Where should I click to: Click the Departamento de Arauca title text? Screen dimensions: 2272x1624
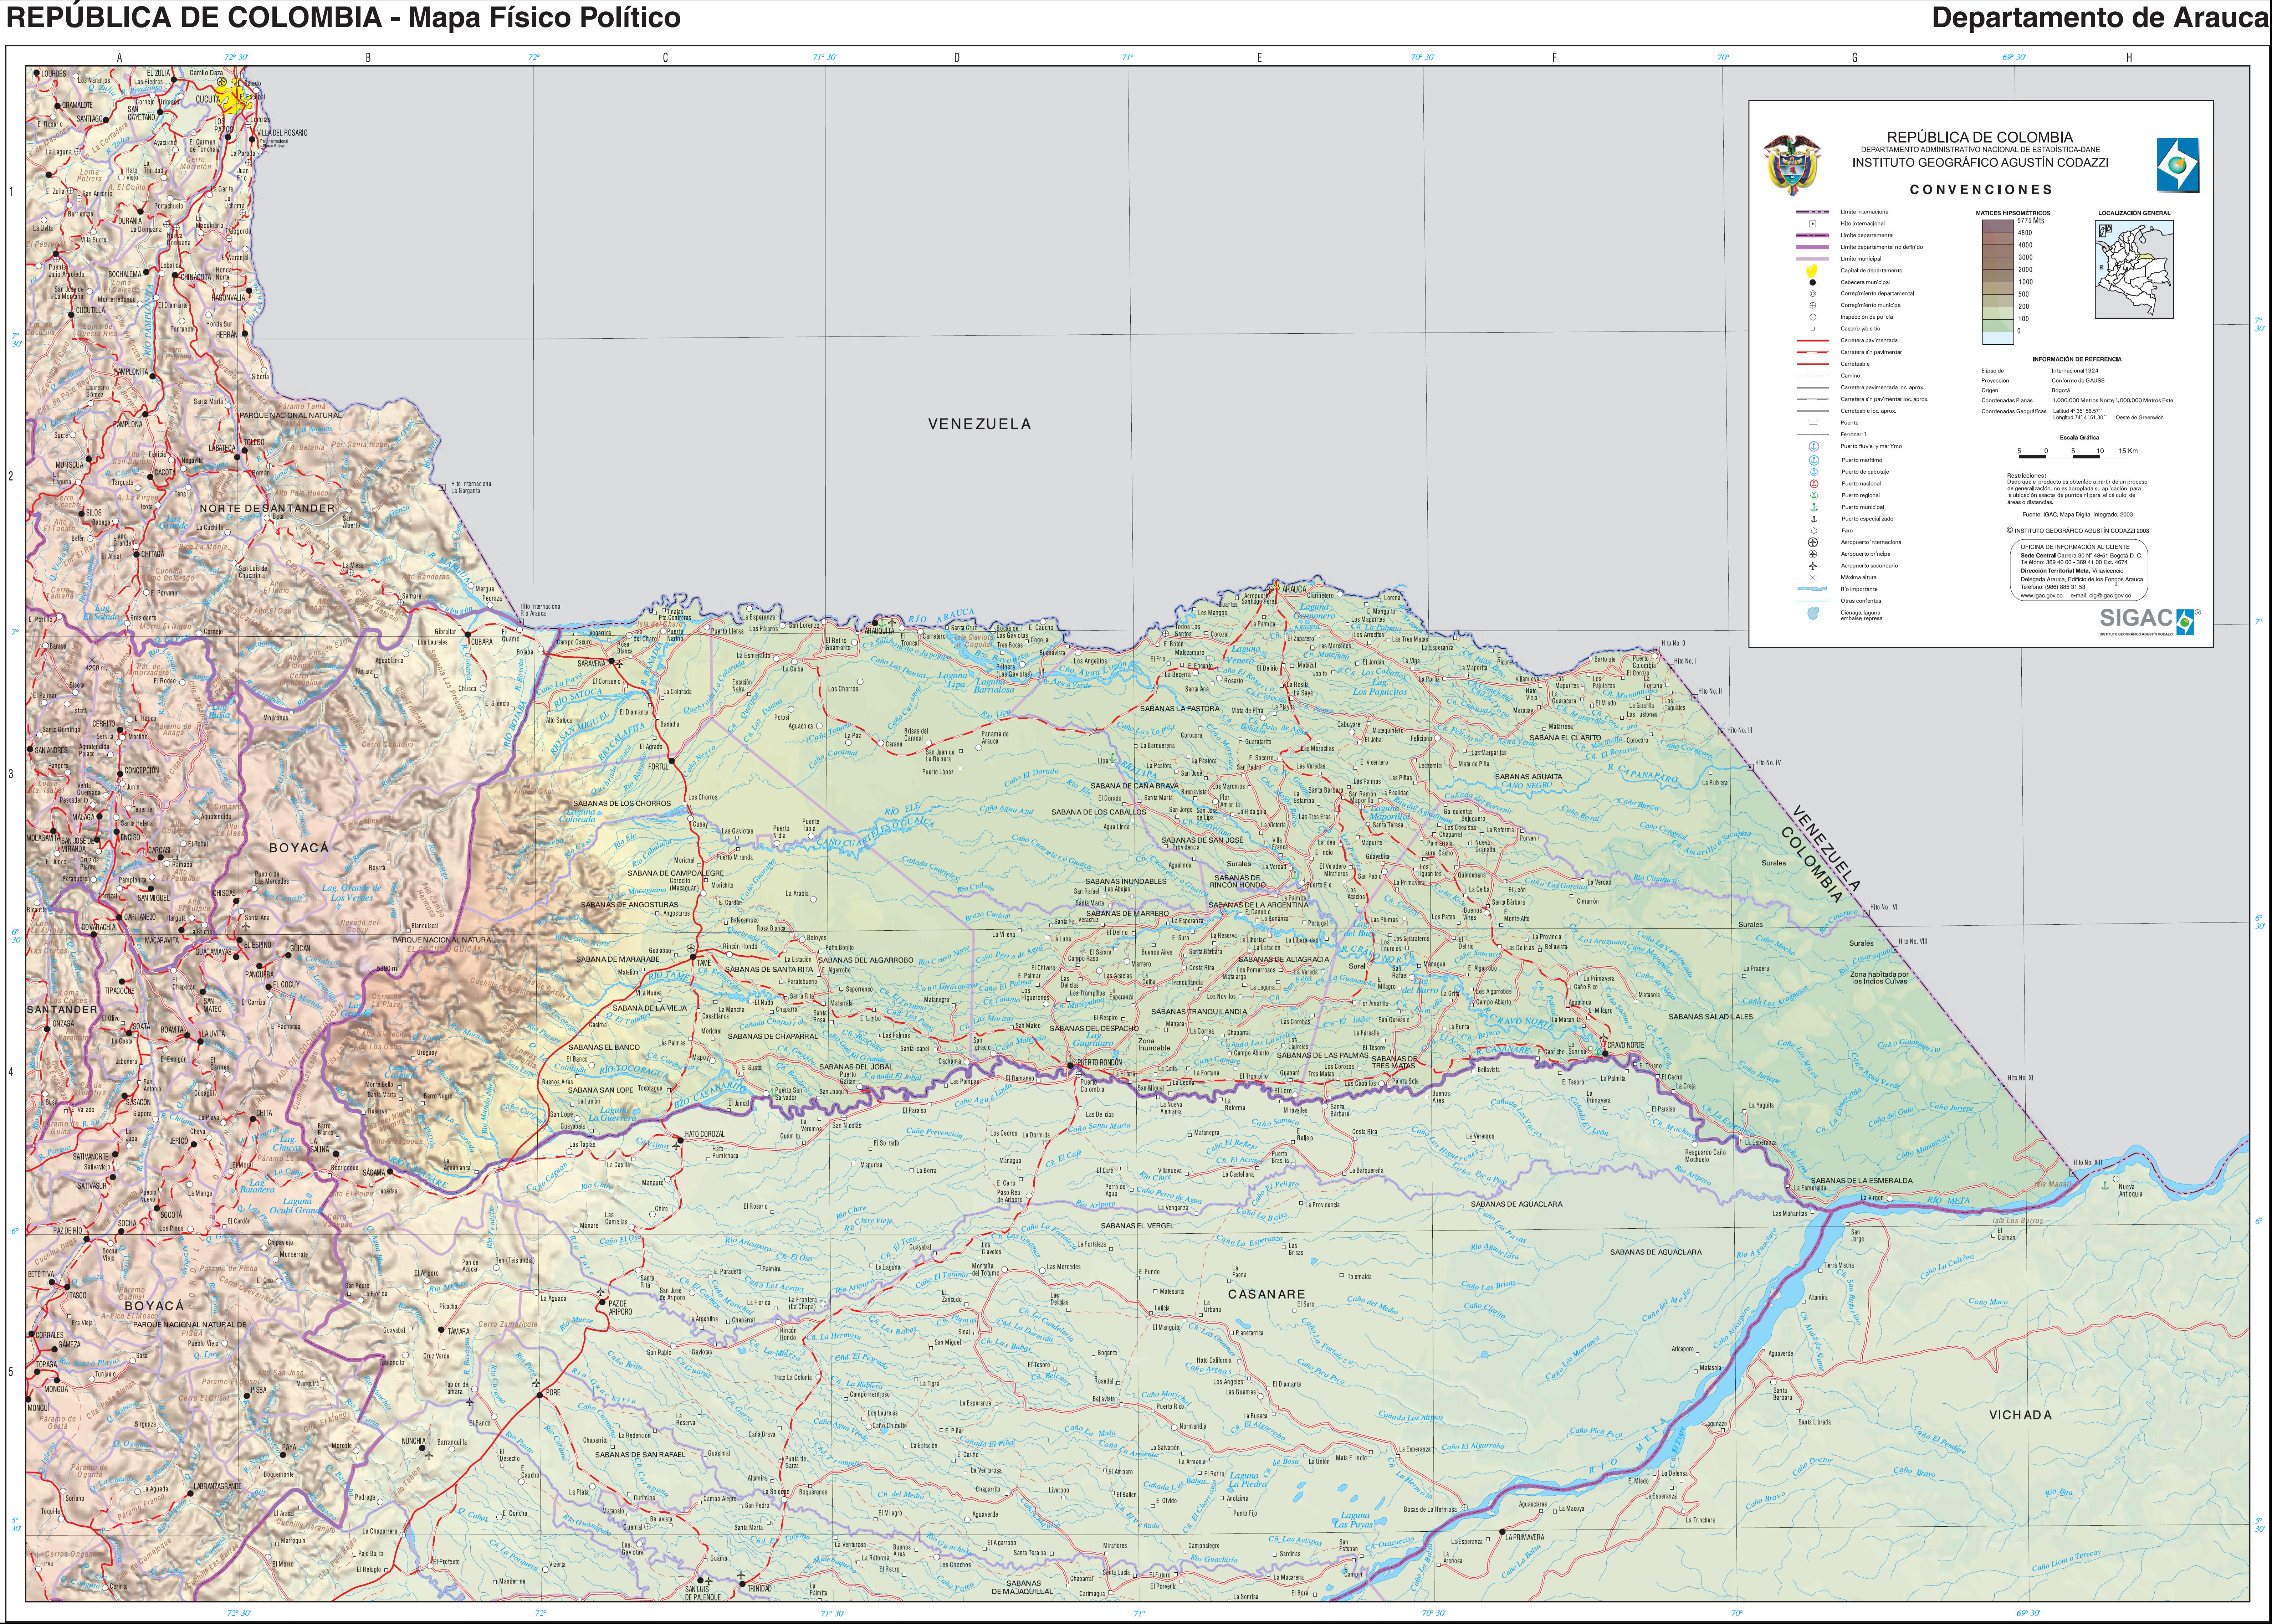click(x=2100, y=18)
